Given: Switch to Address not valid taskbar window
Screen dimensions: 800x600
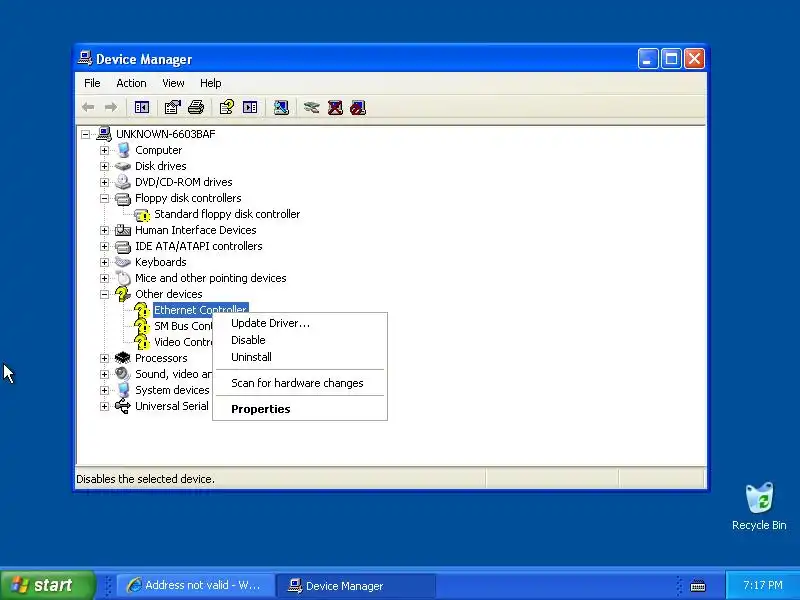Looking at the screenshot, I should [x=195, y=585].
